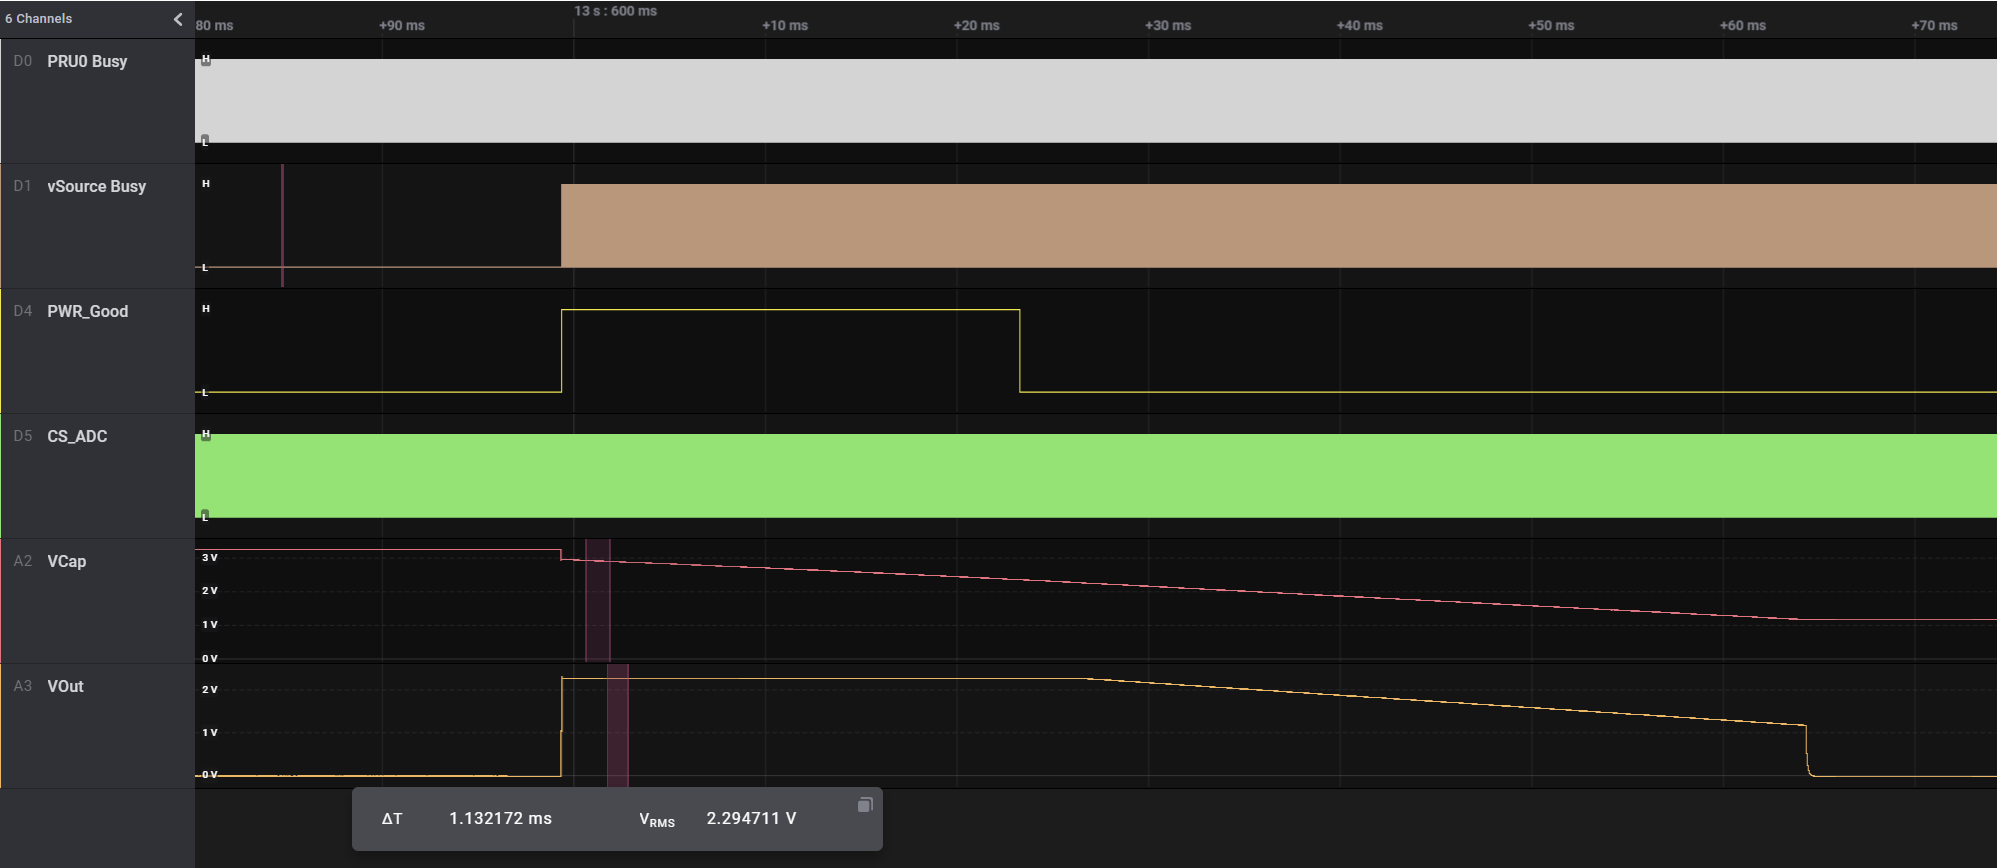Select the VOut analog channel label
This screenshot has height=868, width=1997.
point(66,687)
